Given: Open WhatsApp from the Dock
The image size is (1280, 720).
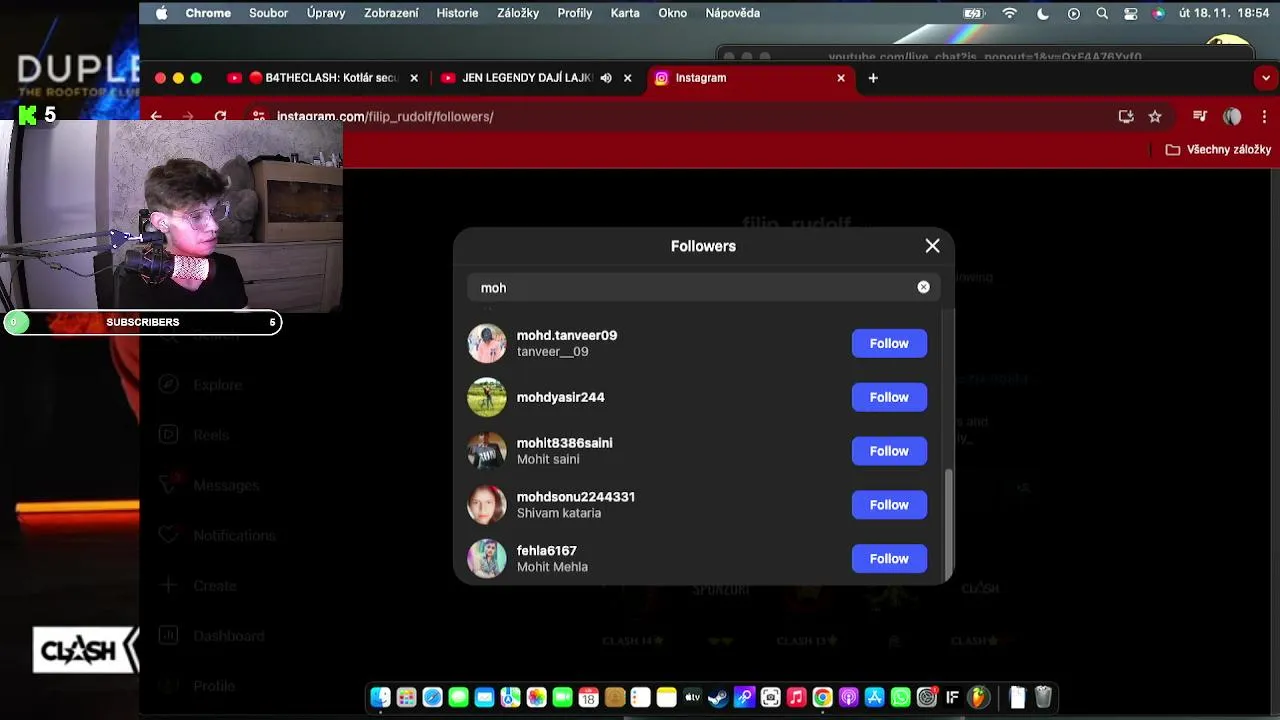Looking at the screenshot, I should click(900, 697).
